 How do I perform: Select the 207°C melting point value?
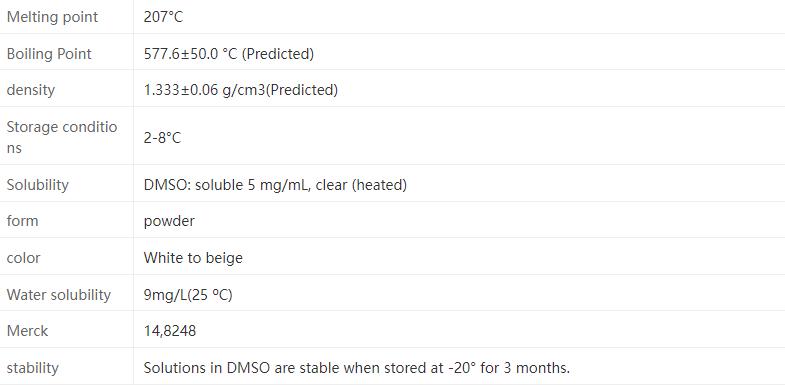click(x=163, y=17)
